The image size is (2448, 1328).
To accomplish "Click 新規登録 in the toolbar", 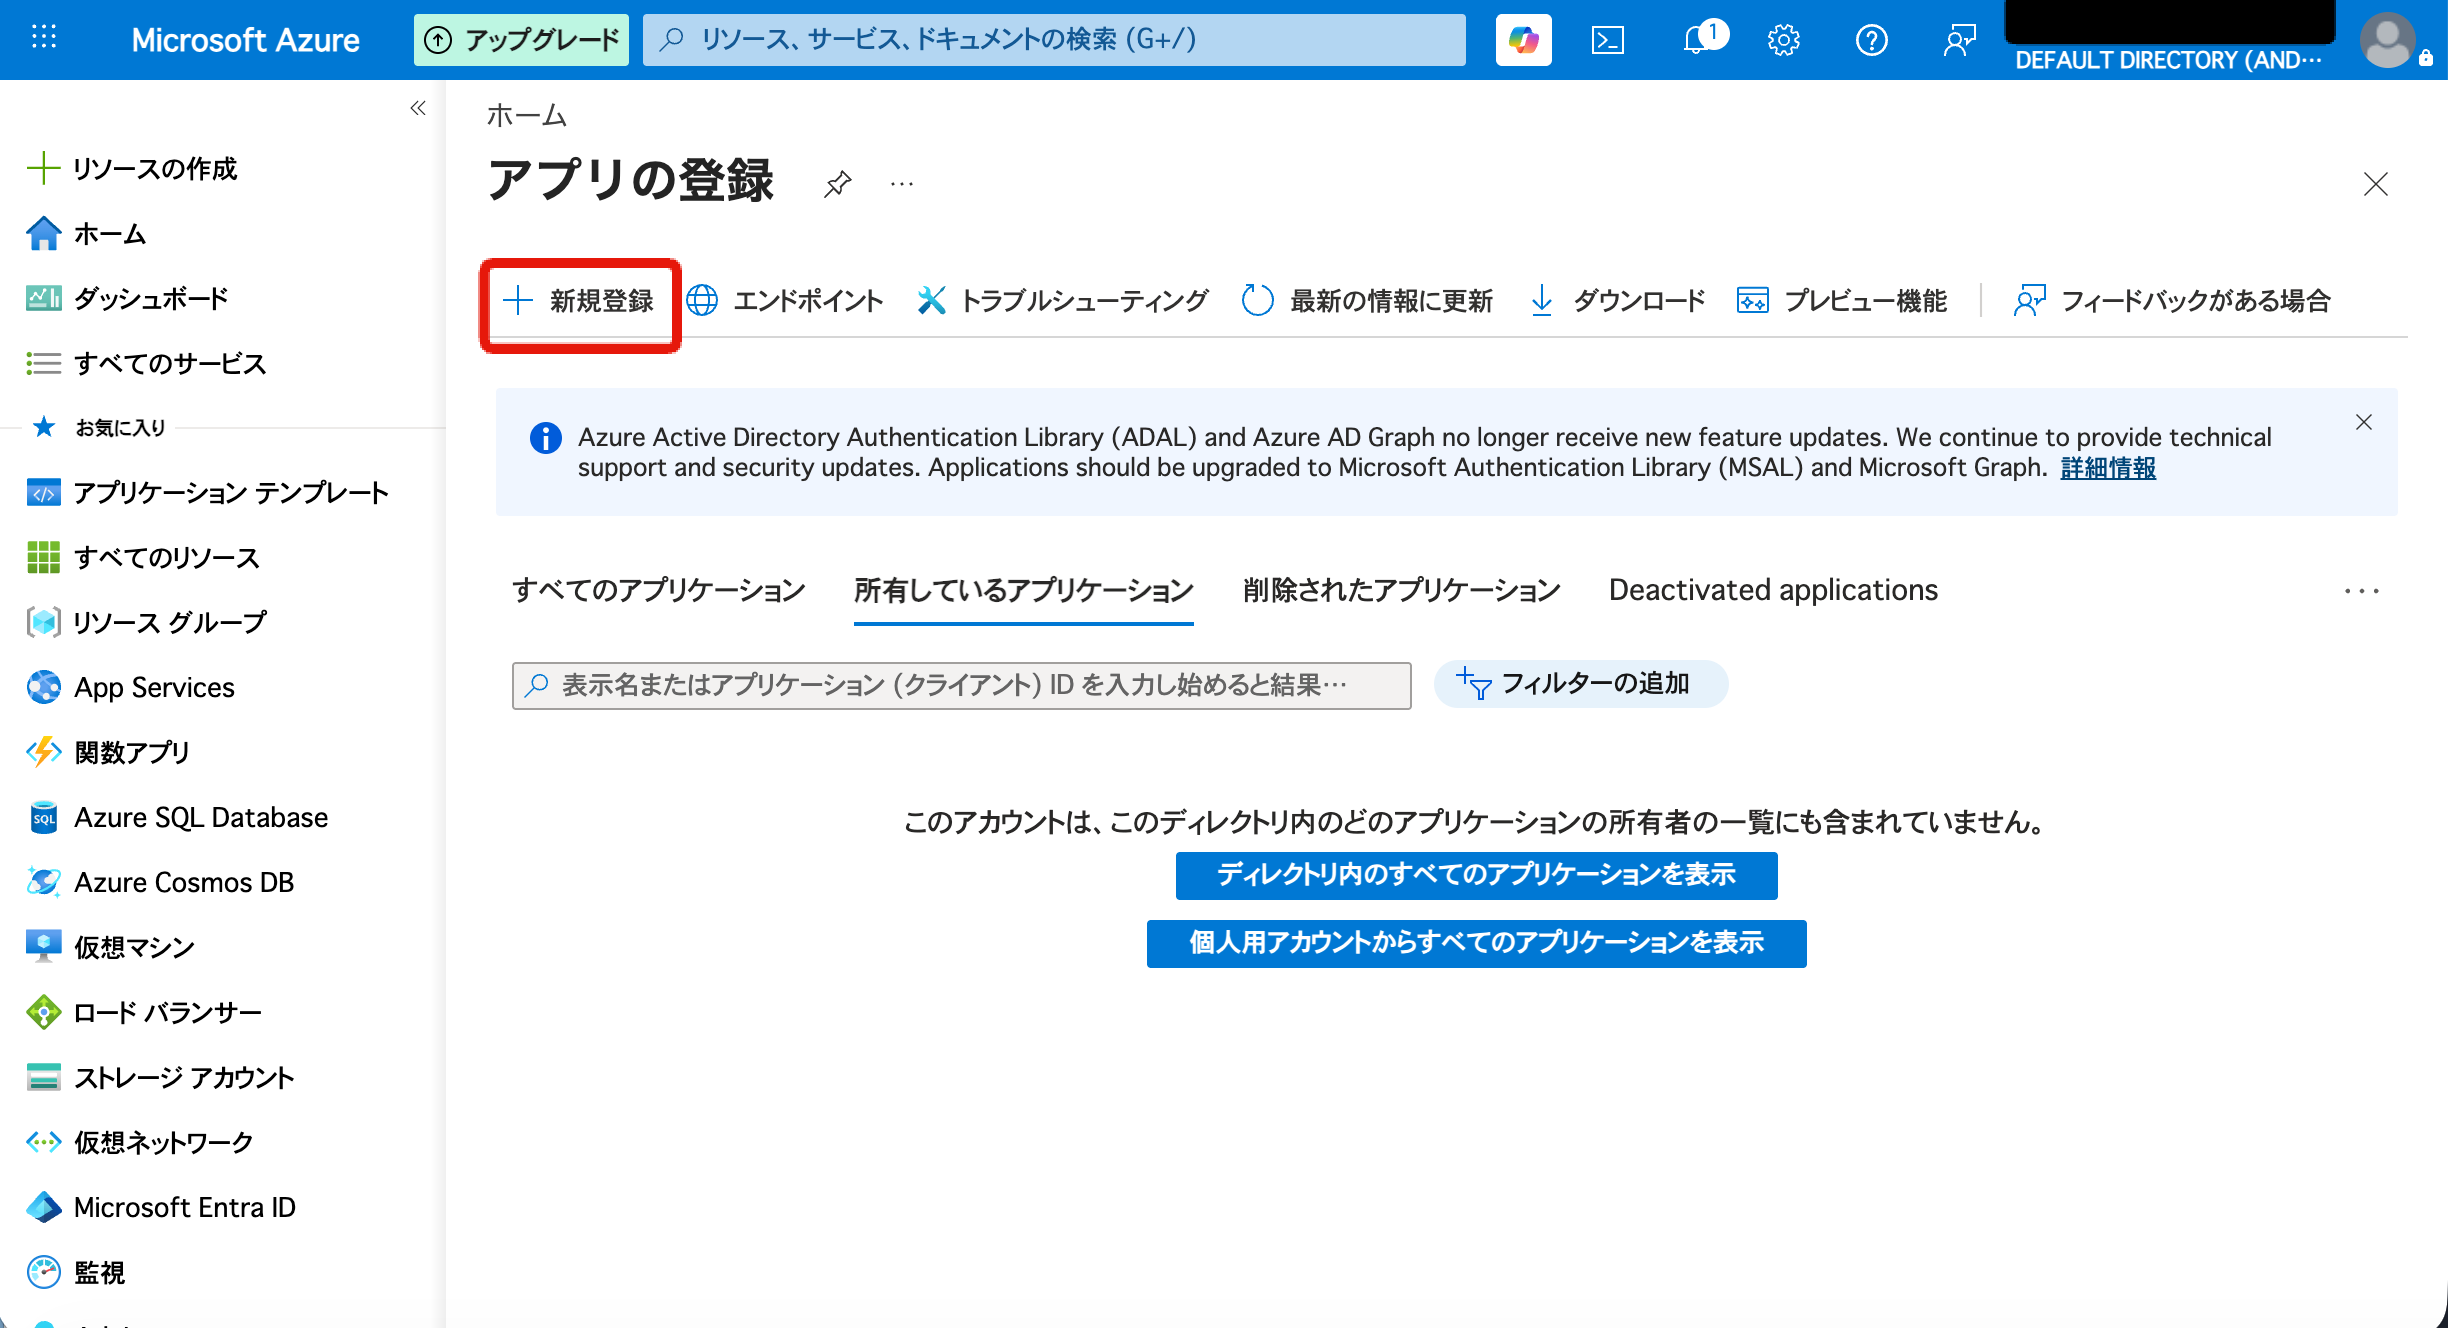I will 580,300.
